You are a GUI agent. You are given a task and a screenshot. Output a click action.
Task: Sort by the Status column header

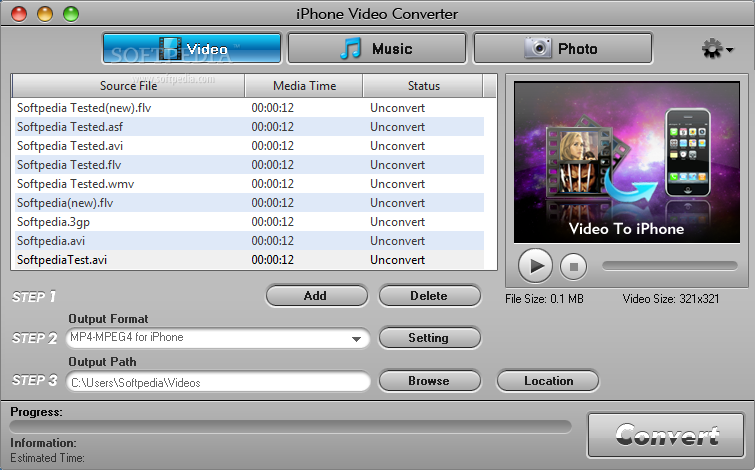pyautogui.click(x=423, y=86)
